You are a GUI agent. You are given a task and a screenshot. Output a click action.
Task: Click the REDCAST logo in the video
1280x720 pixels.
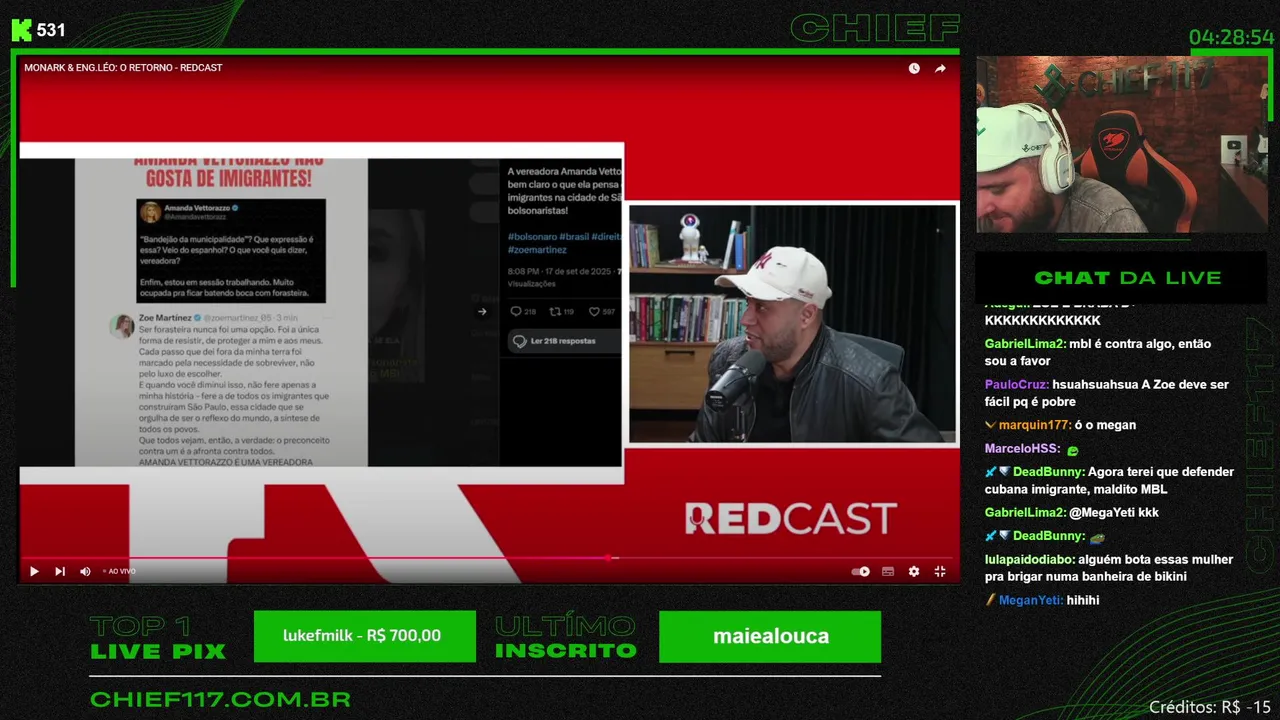coord(791,518)
